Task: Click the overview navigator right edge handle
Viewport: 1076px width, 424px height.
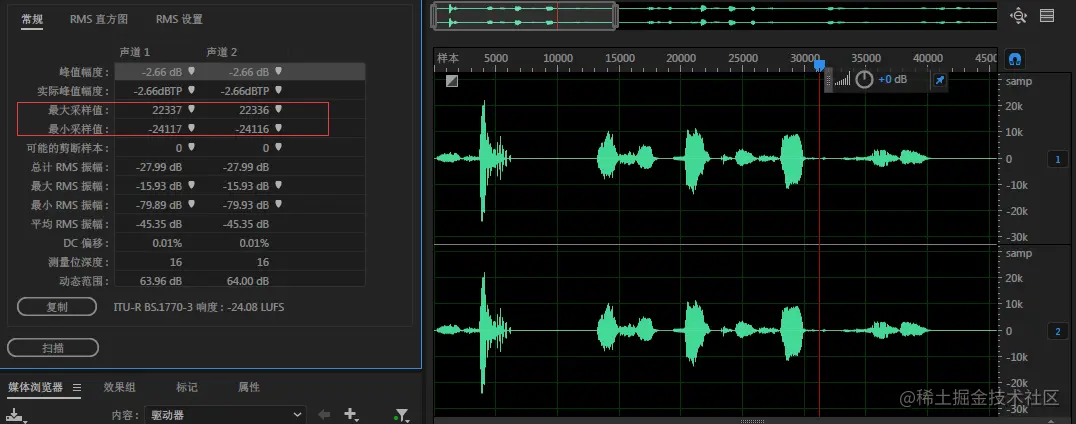Action: click(x=616, y=16)
